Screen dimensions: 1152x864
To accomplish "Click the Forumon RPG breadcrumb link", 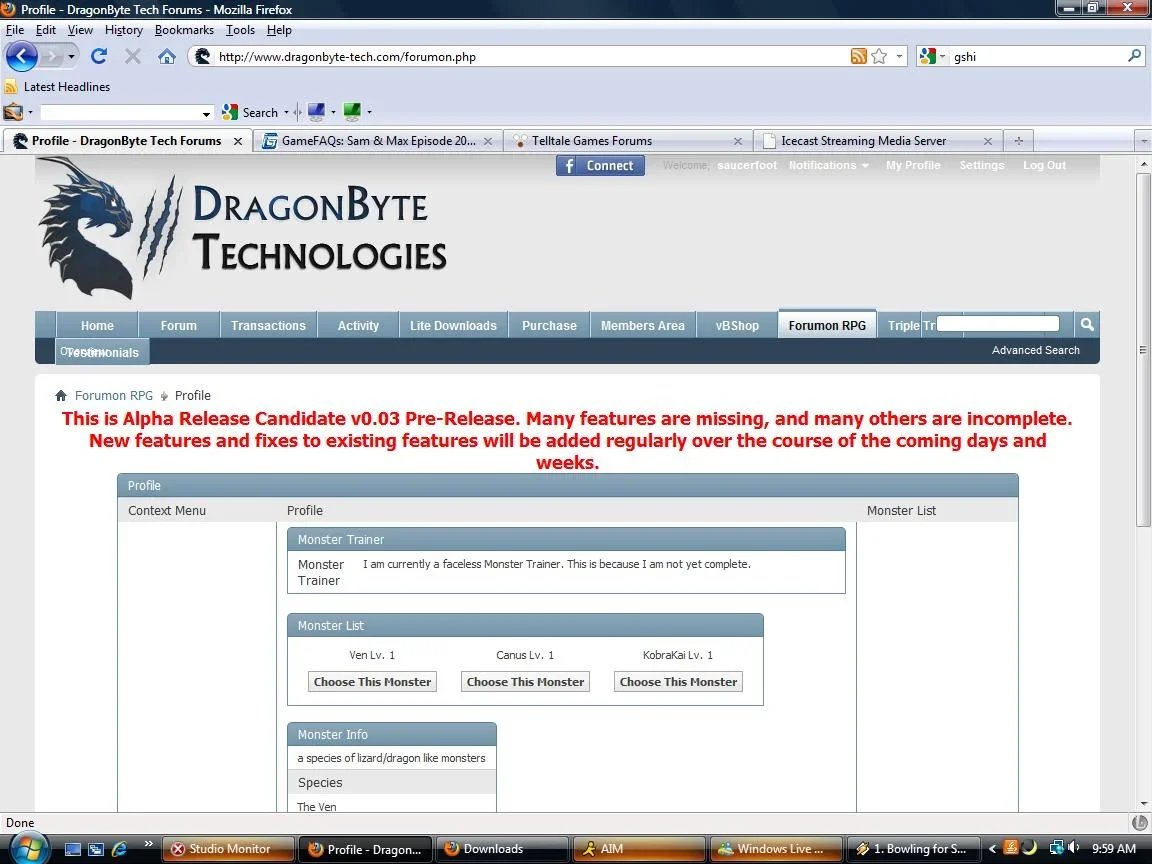I will [114, 395].
